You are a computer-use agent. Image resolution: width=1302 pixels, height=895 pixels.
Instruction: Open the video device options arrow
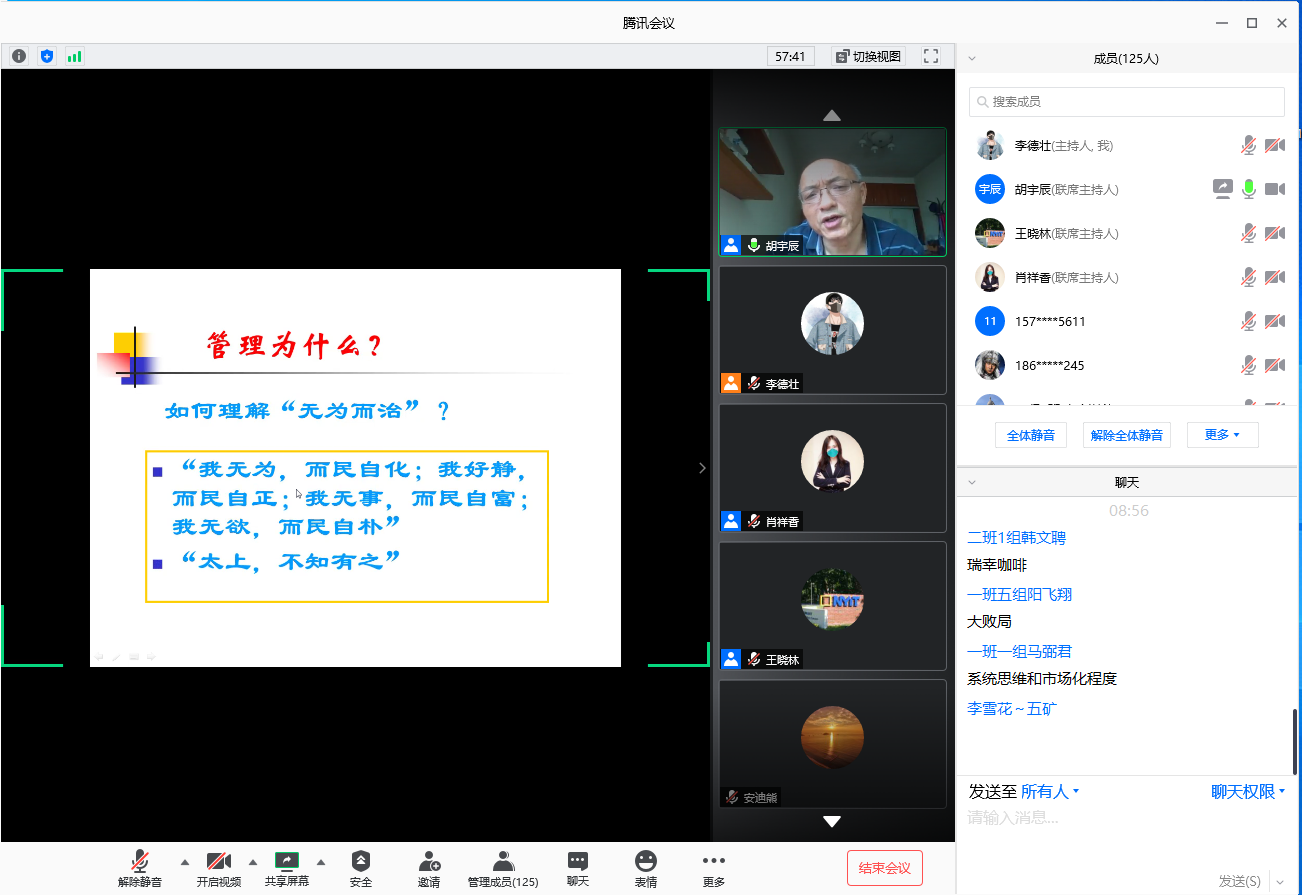coord(252,860)
